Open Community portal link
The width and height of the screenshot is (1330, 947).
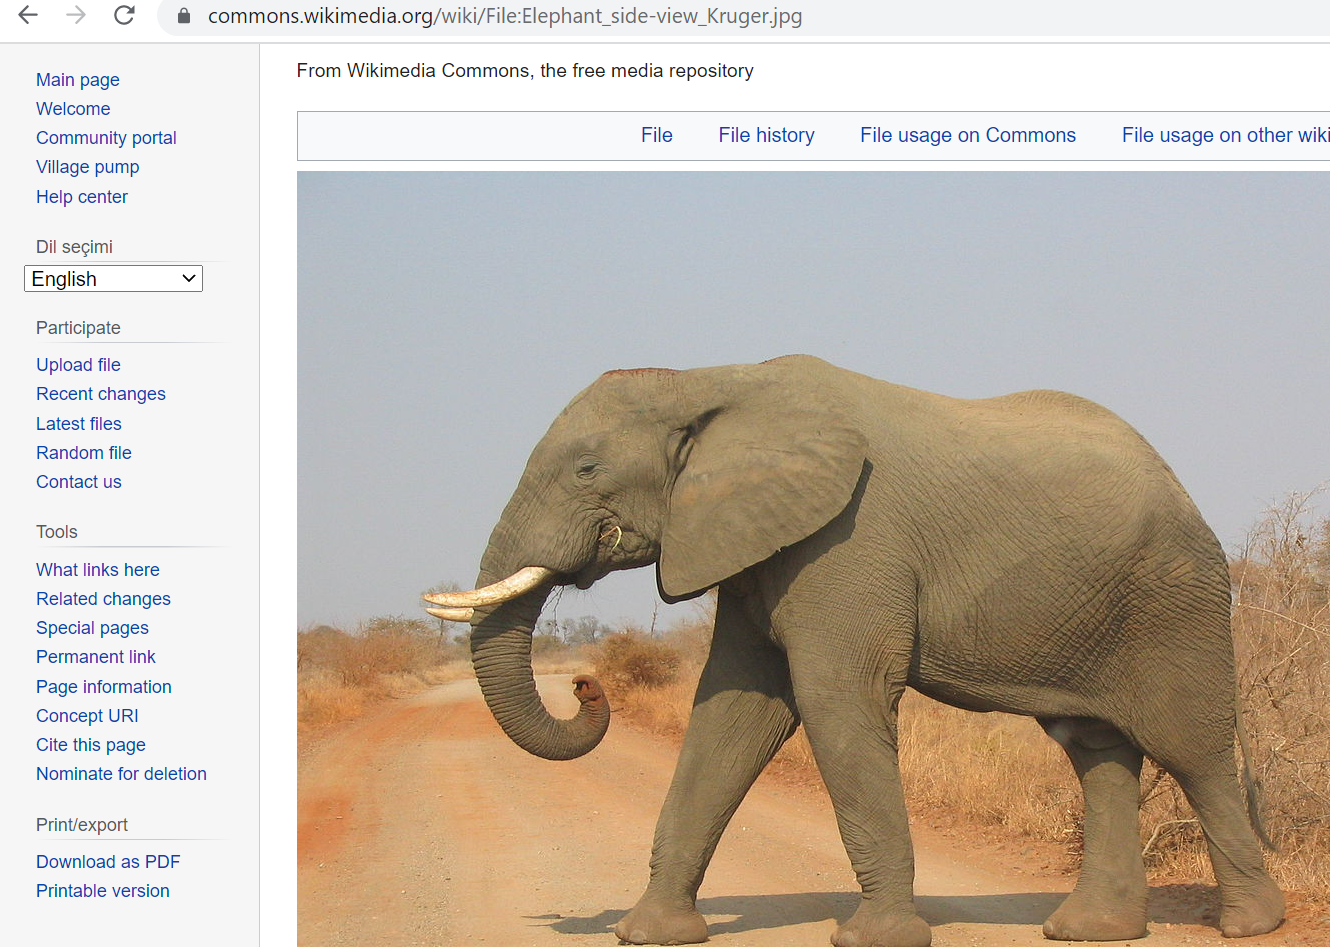click(106, 138)
